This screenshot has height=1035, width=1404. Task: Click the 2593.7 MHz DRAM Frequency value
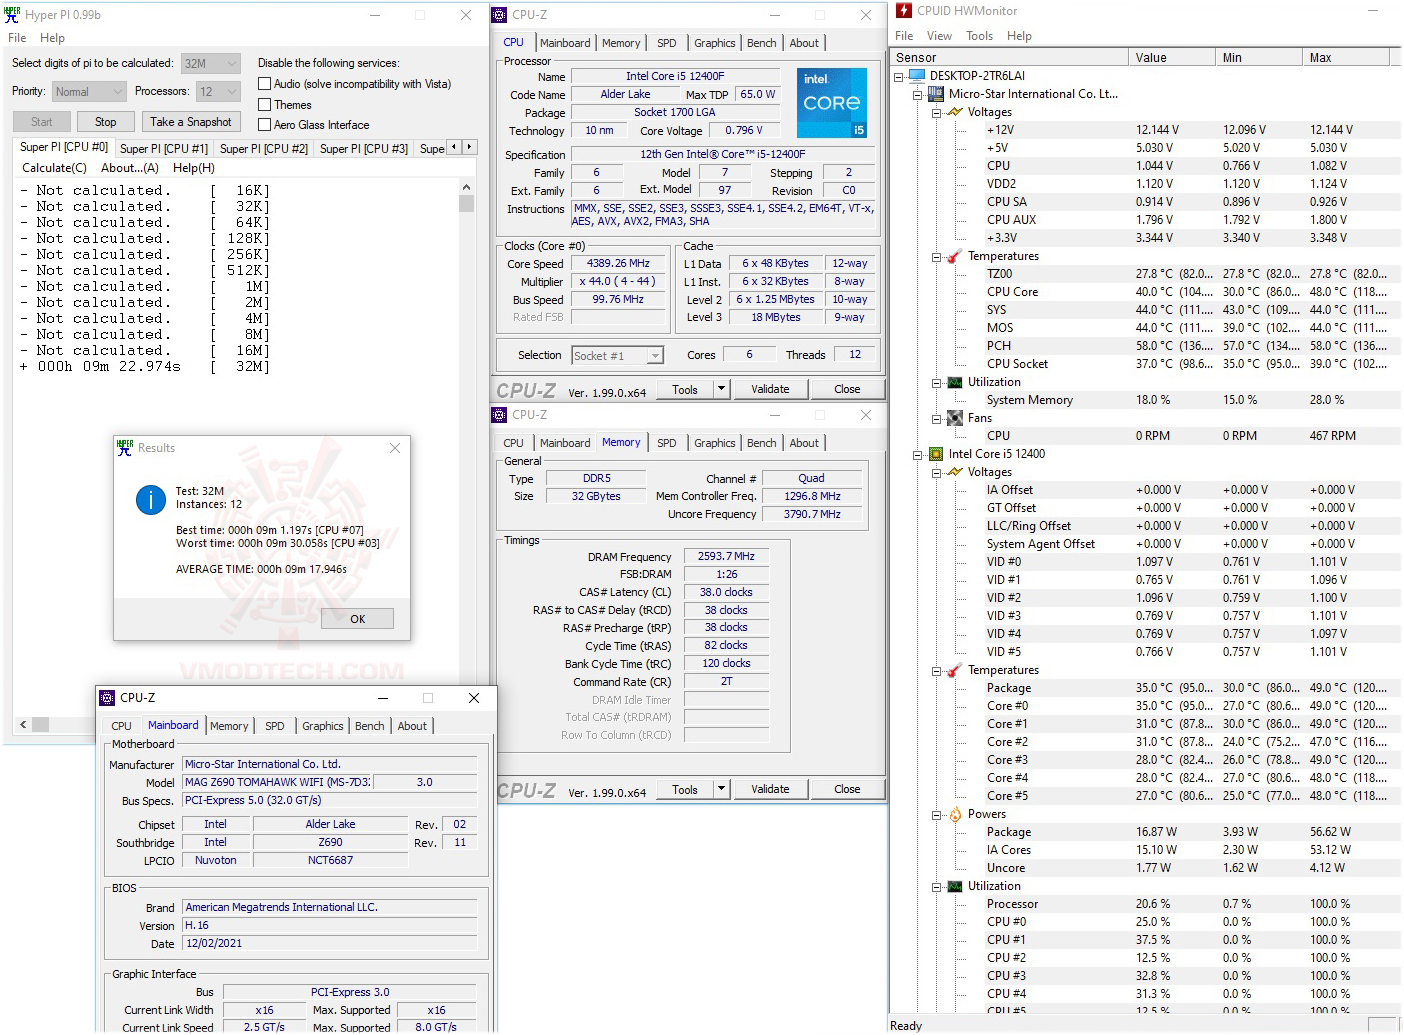[726, 556]
